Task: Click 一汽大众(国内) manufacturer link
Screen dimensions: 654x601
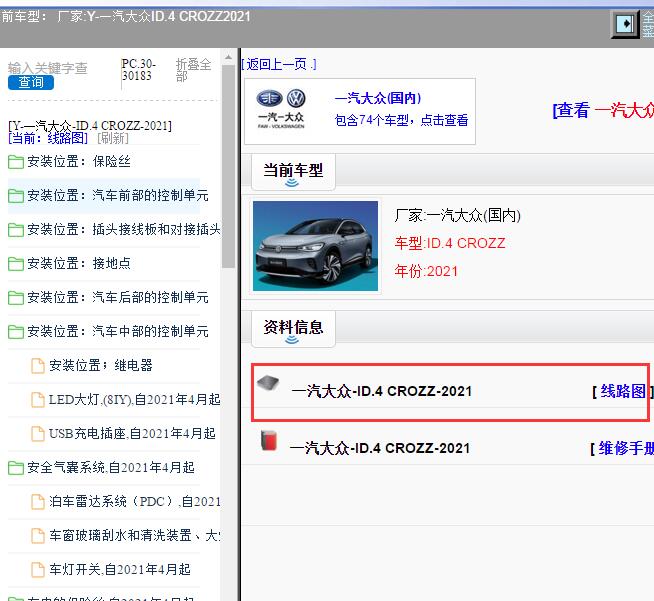Action: click(x=378, y=98)
